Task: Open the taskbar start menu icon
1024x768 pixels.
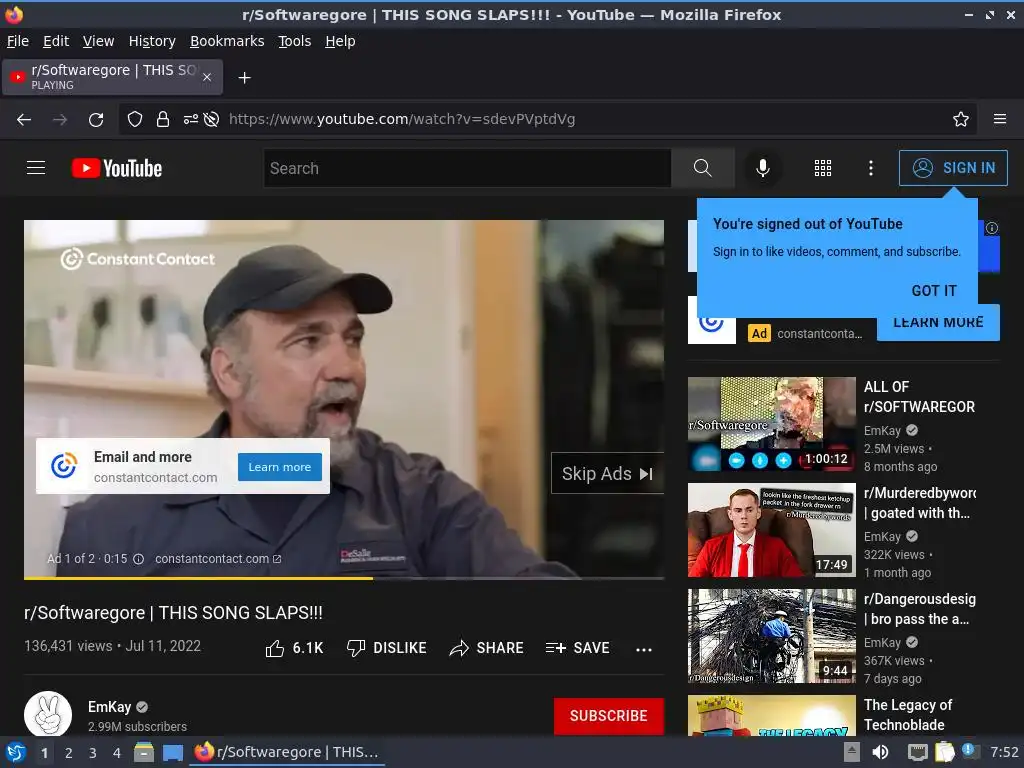Action: coord(16,752)
